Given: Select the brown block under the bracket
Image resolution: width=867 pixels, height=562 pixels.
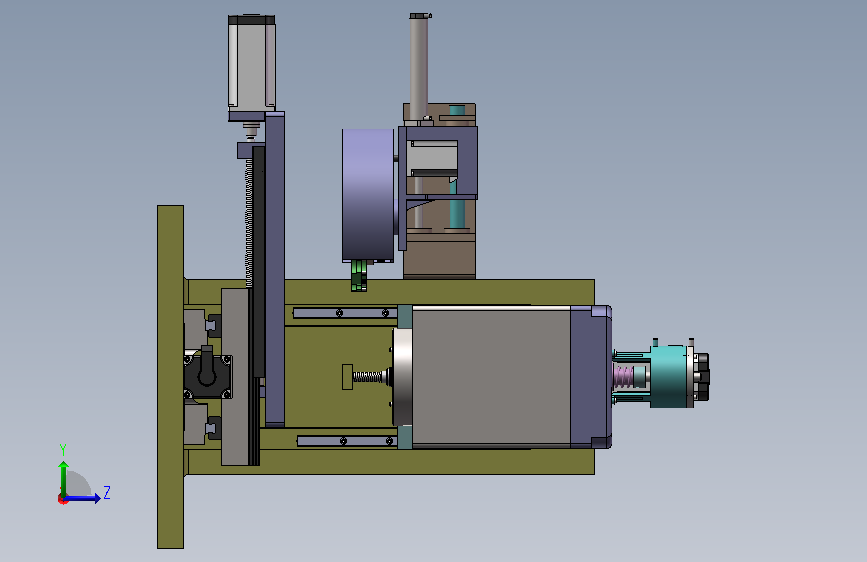Looking at the screenshot, I should pos(440,256).
